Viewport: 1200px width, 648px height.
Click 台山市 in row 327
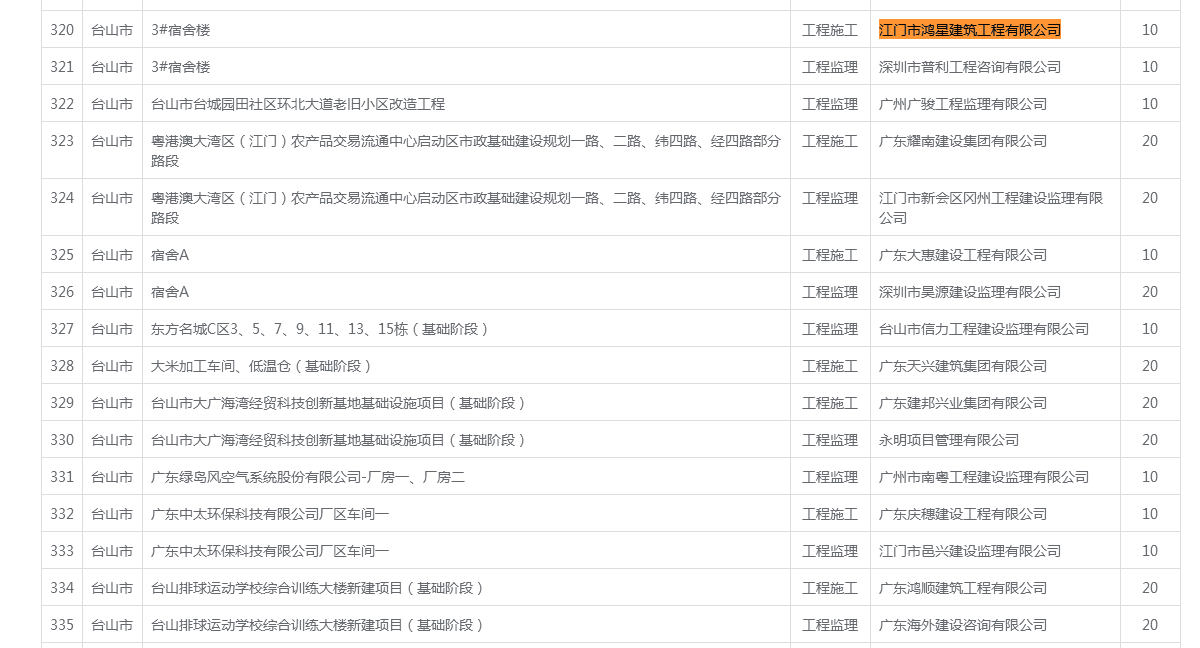[x=112, y=329]
